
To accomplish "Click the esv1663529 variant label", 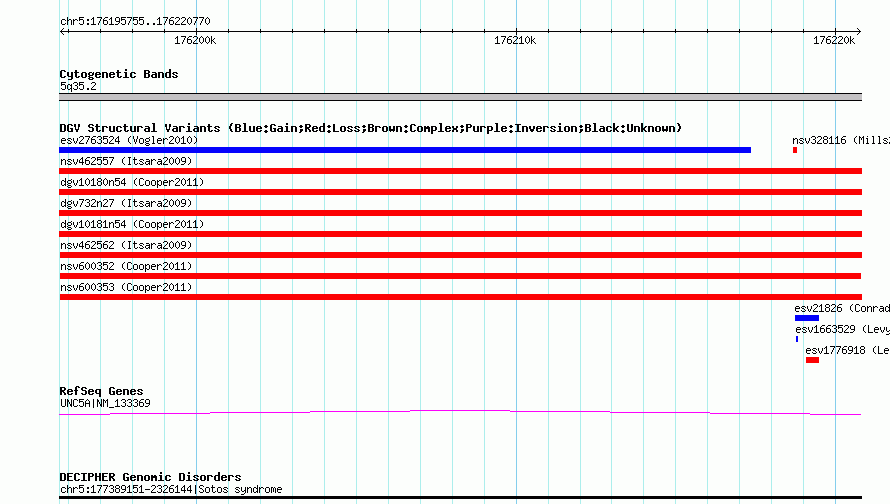I will coord(842,329).
